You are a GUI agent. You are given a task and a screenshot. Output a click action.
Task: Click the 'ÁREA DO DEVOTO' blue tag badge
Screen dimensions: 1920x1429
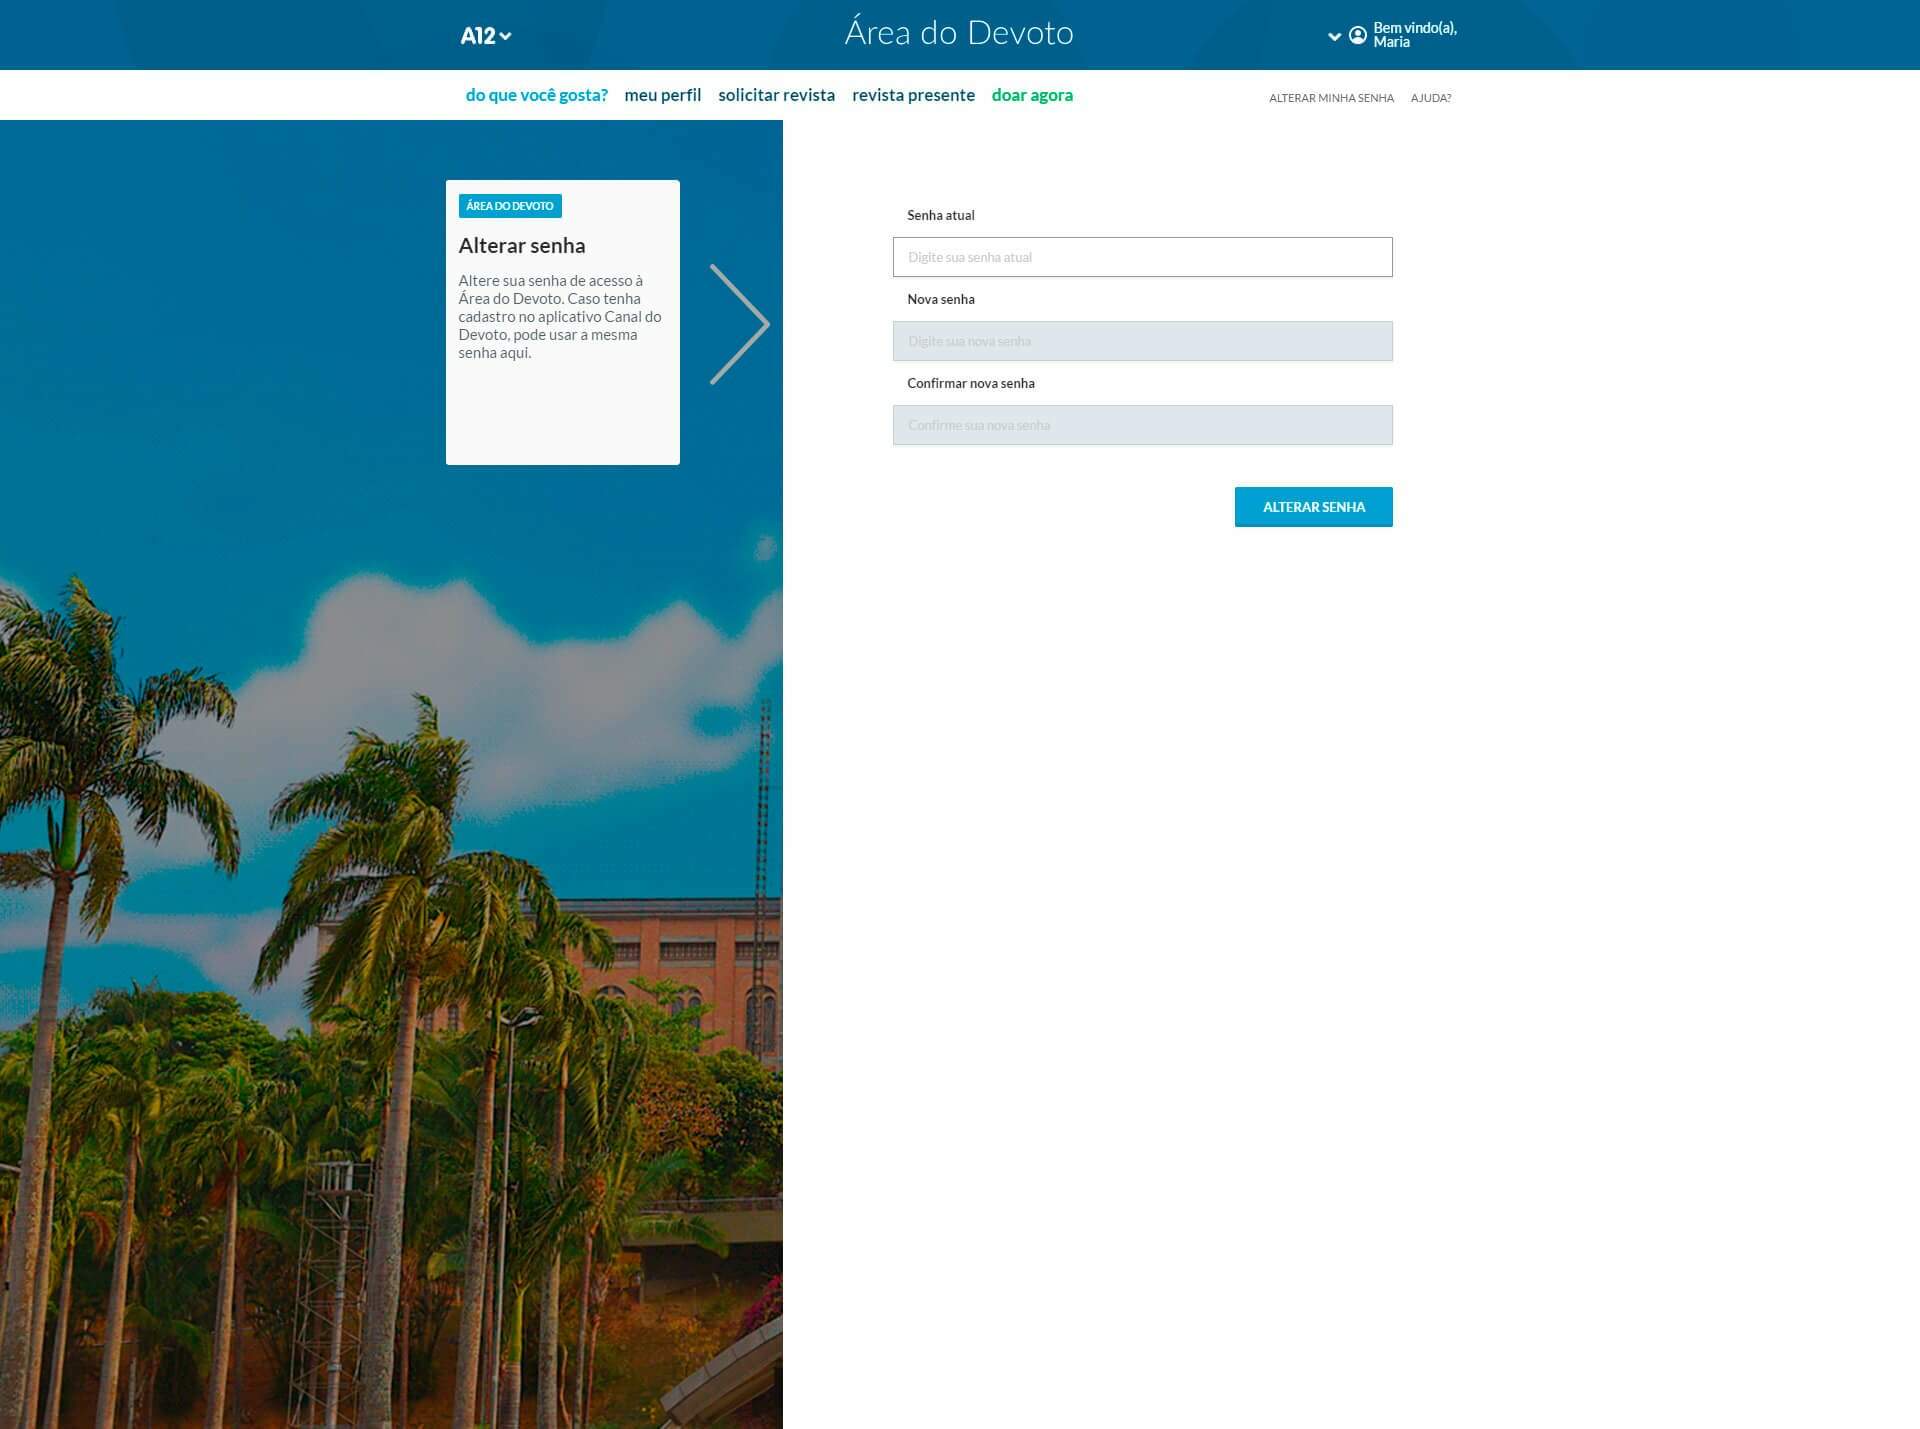(x=510, y=206)
